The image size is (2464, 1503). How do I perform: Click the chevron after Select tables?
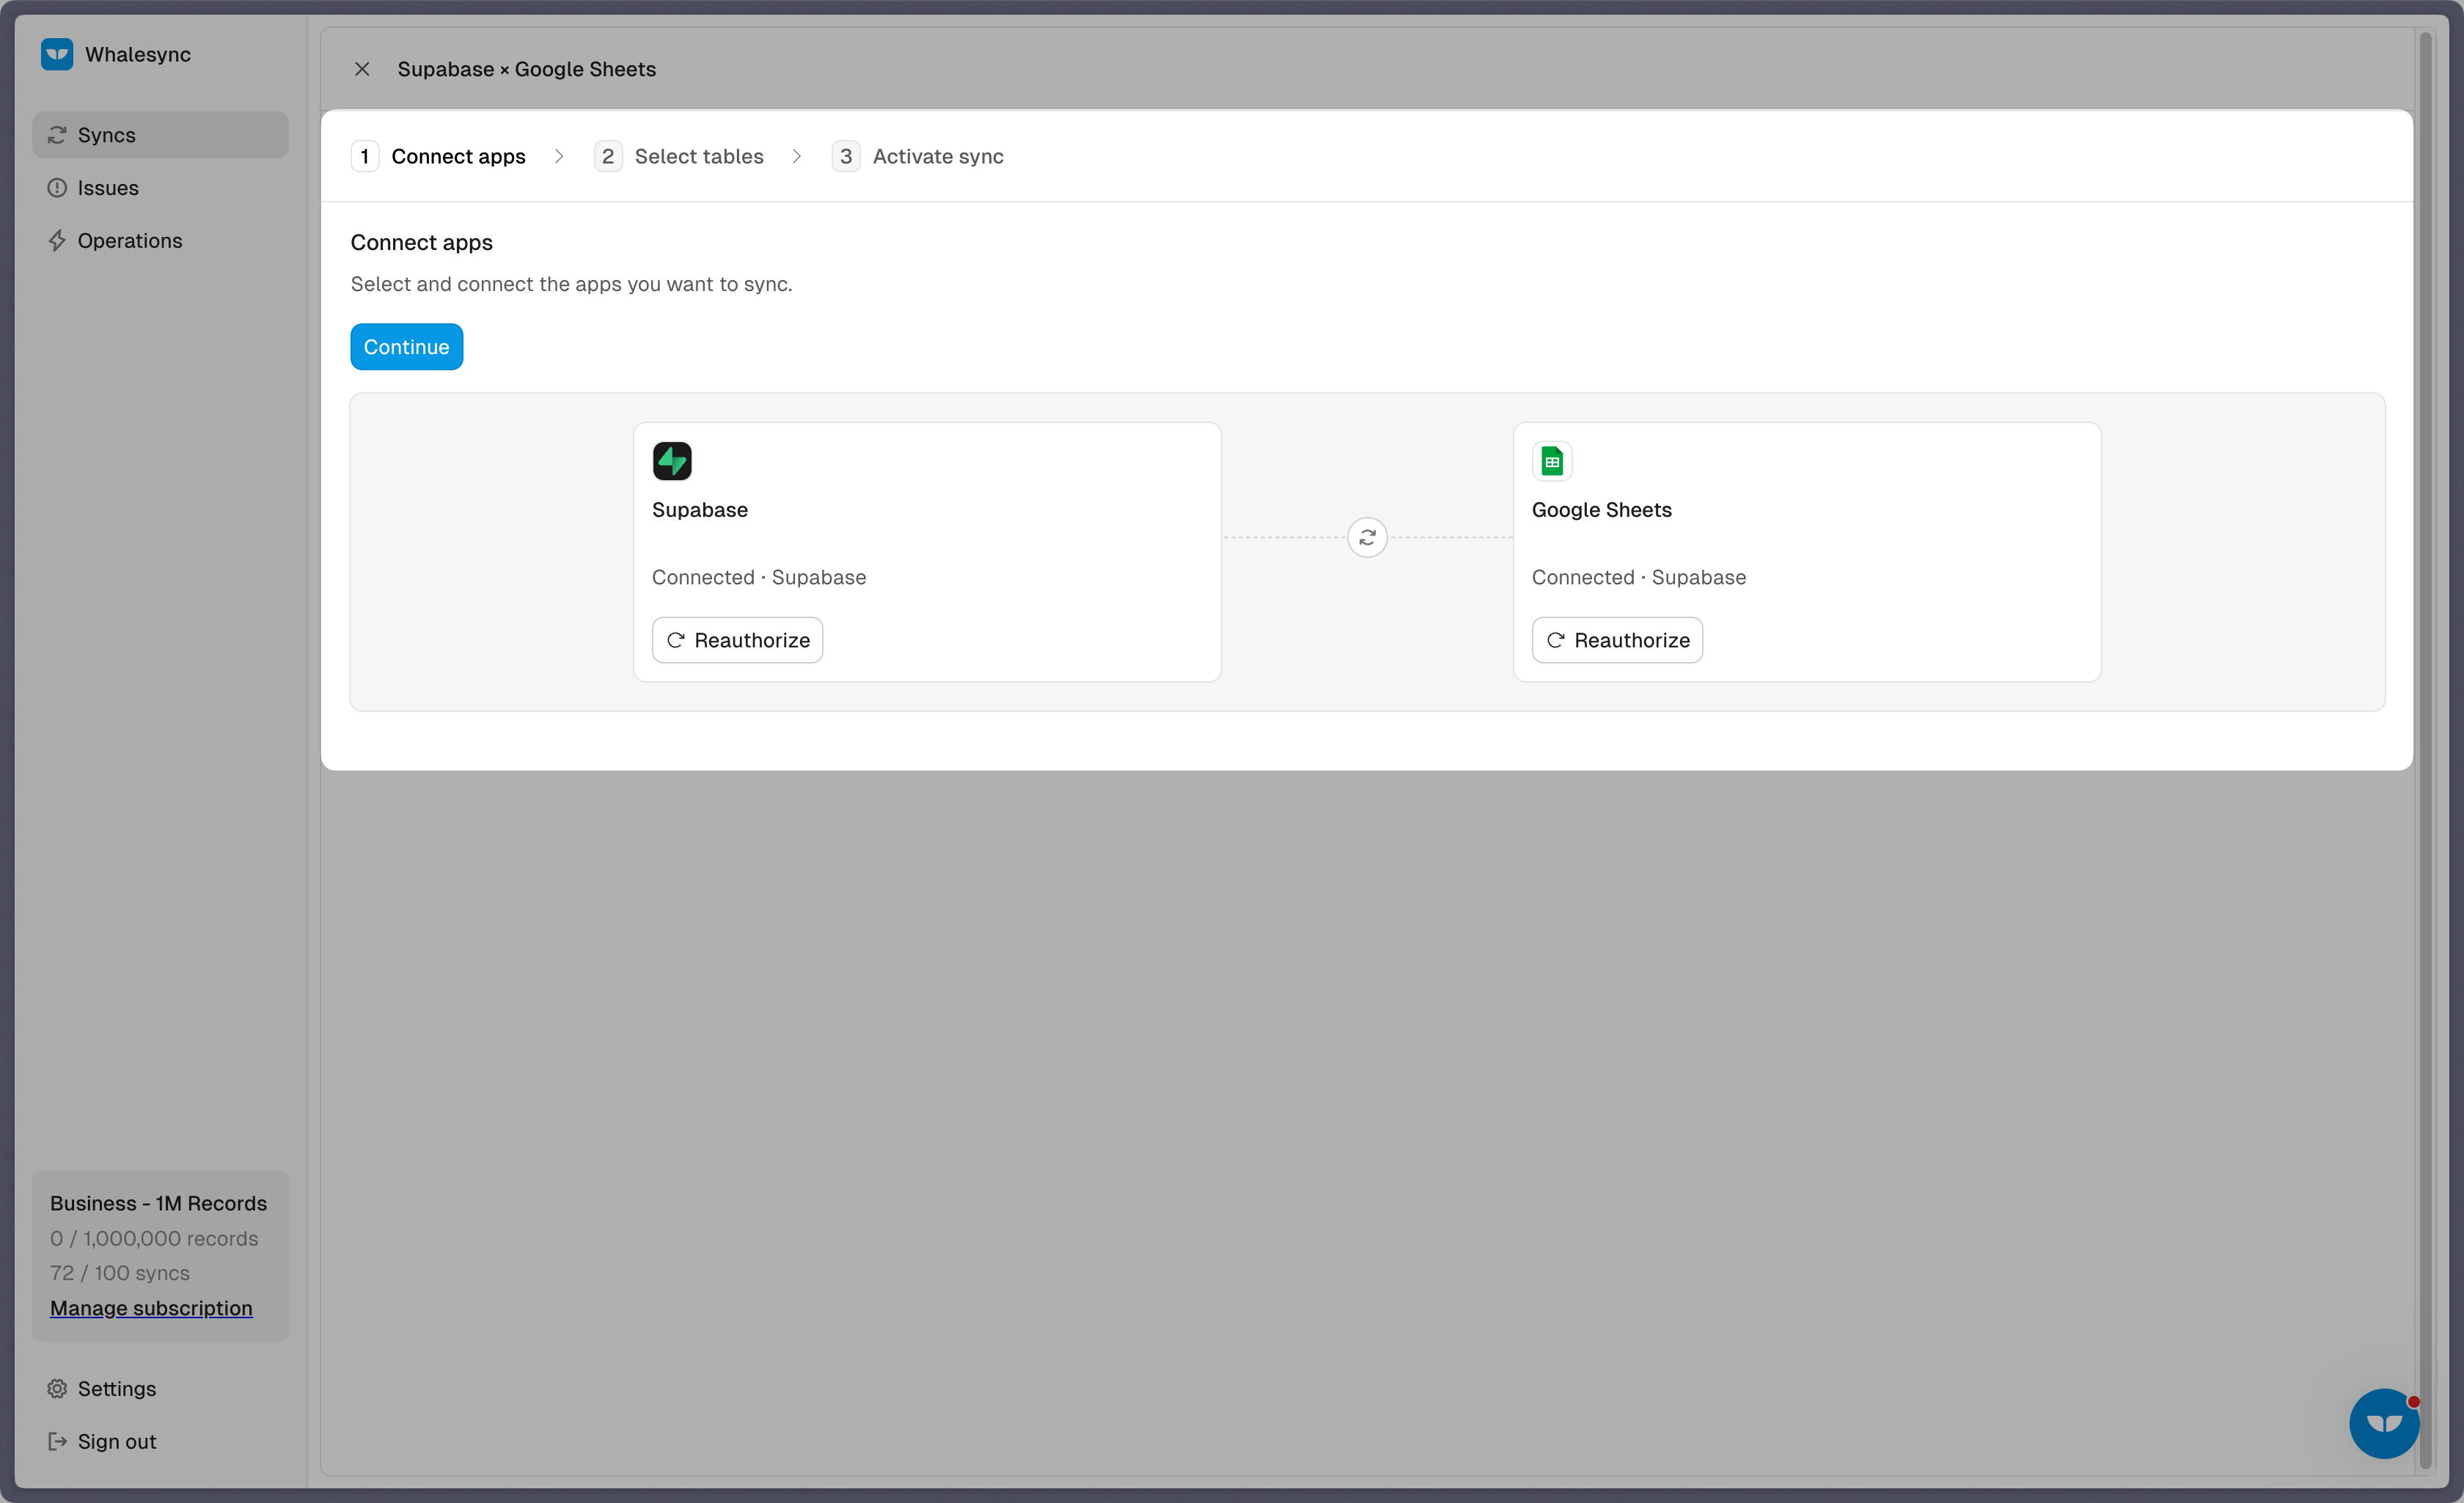[x=797, y=156]
